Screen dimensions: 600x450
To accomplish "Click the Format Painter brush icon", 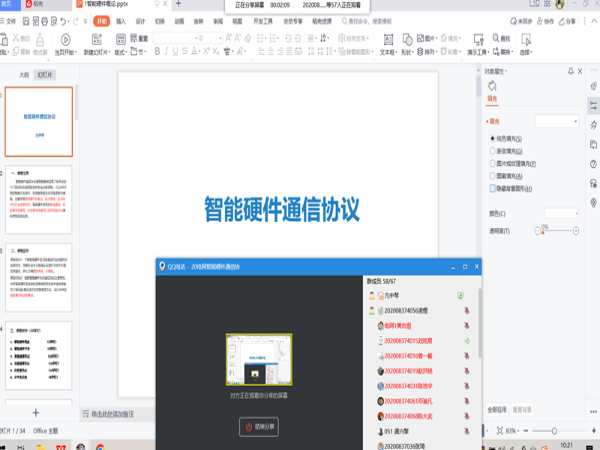I will pyautogui.click(x=40, y=39).
